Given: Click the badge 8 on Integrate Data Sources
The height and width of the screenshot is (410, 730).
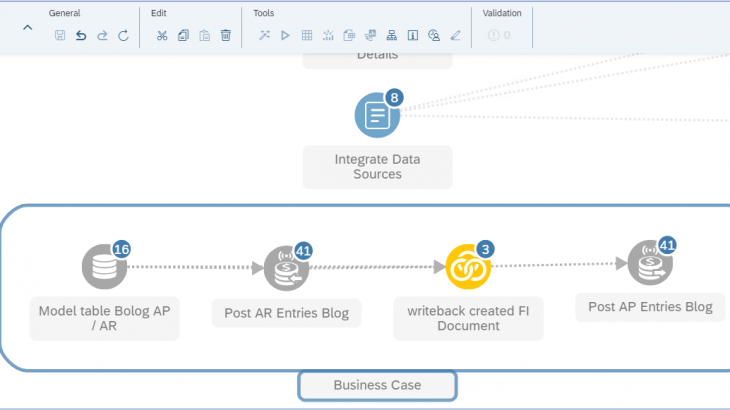Looking at the screenshot, I should (x=394, y=98).
